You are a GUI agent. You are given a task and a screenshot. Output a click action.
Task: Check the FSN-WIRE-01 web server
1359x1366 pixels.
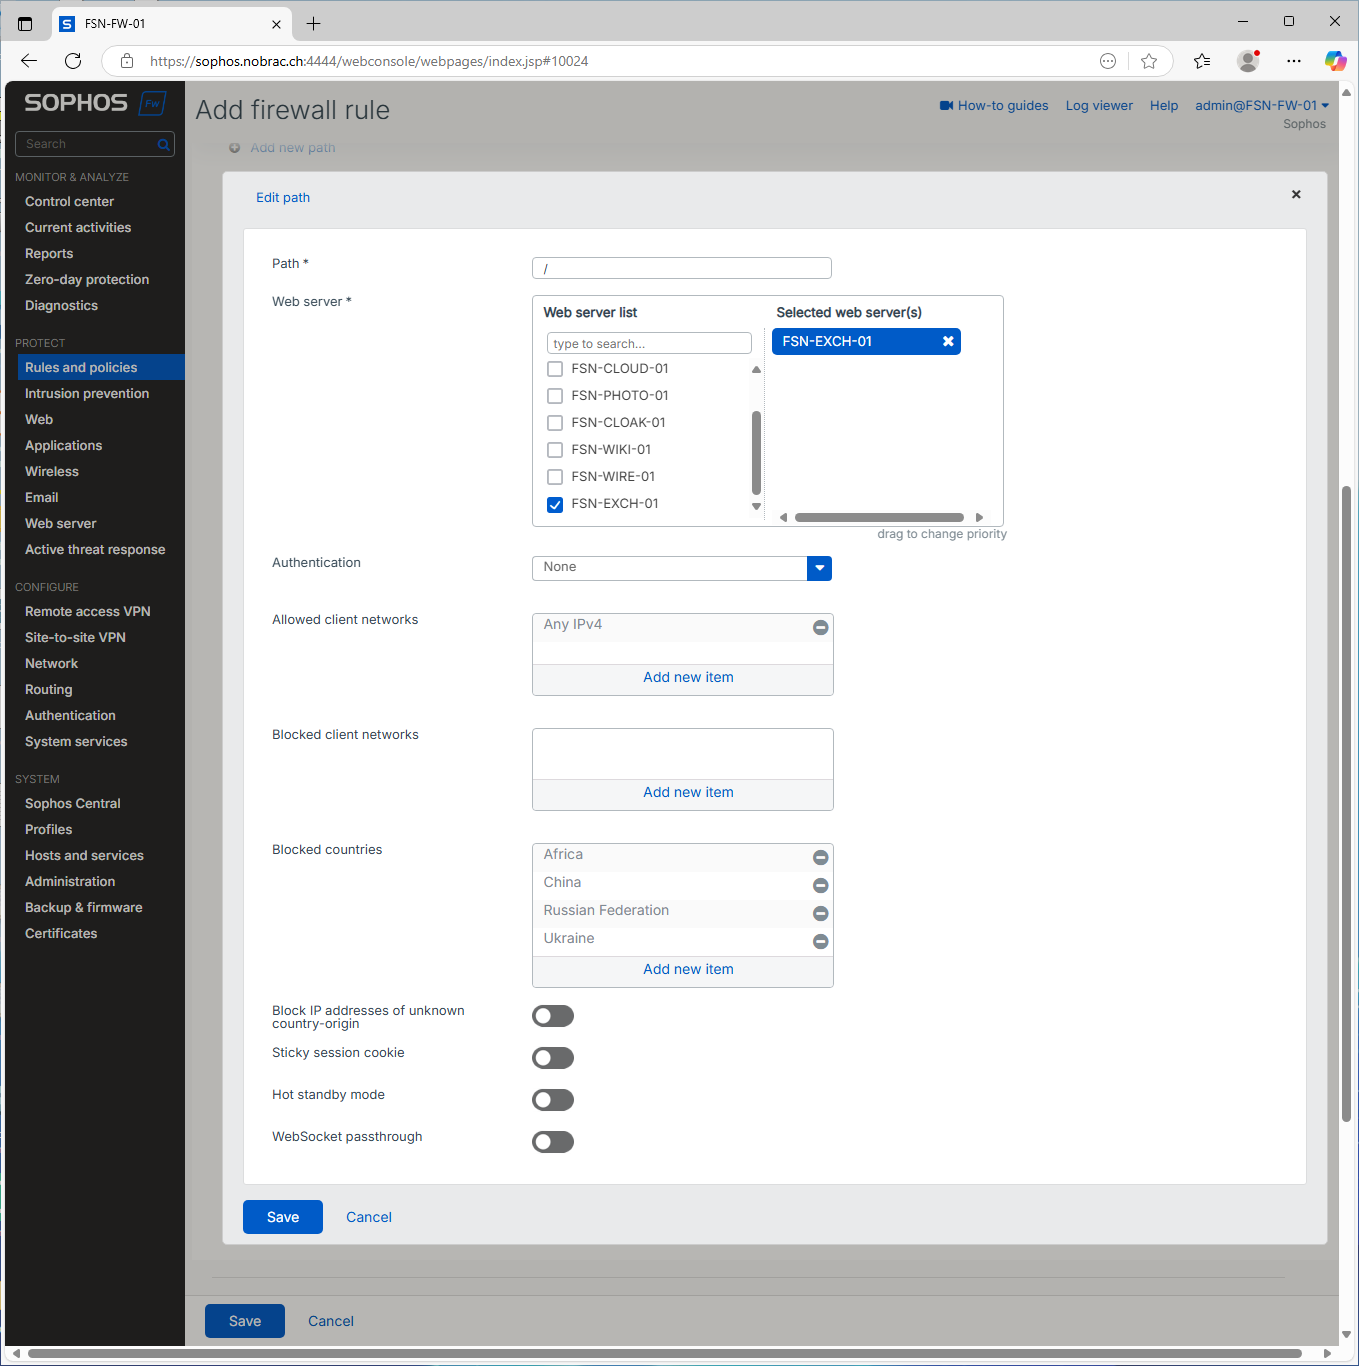coord(555,477)
